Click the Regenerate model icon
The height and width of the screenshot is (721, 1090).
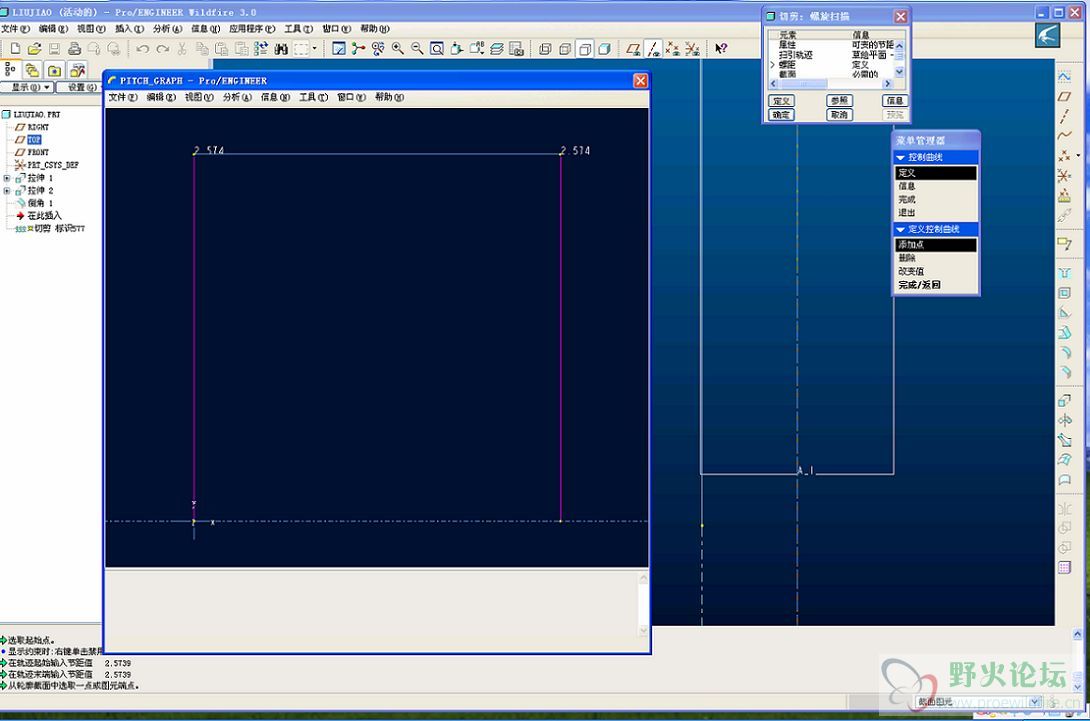pos(261,49)
